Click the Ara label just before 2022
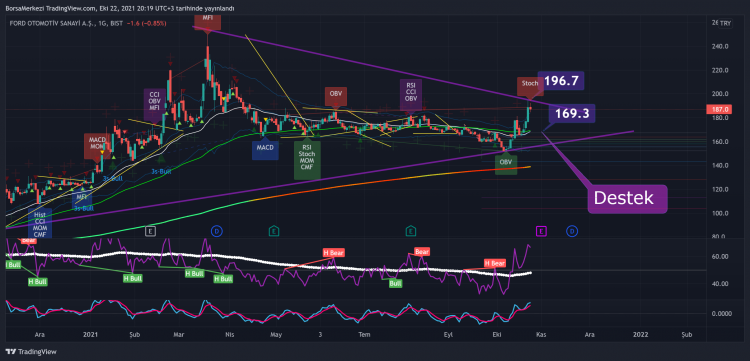The height and width of the screenshot is (361, 750). click(x=590, y=335)
